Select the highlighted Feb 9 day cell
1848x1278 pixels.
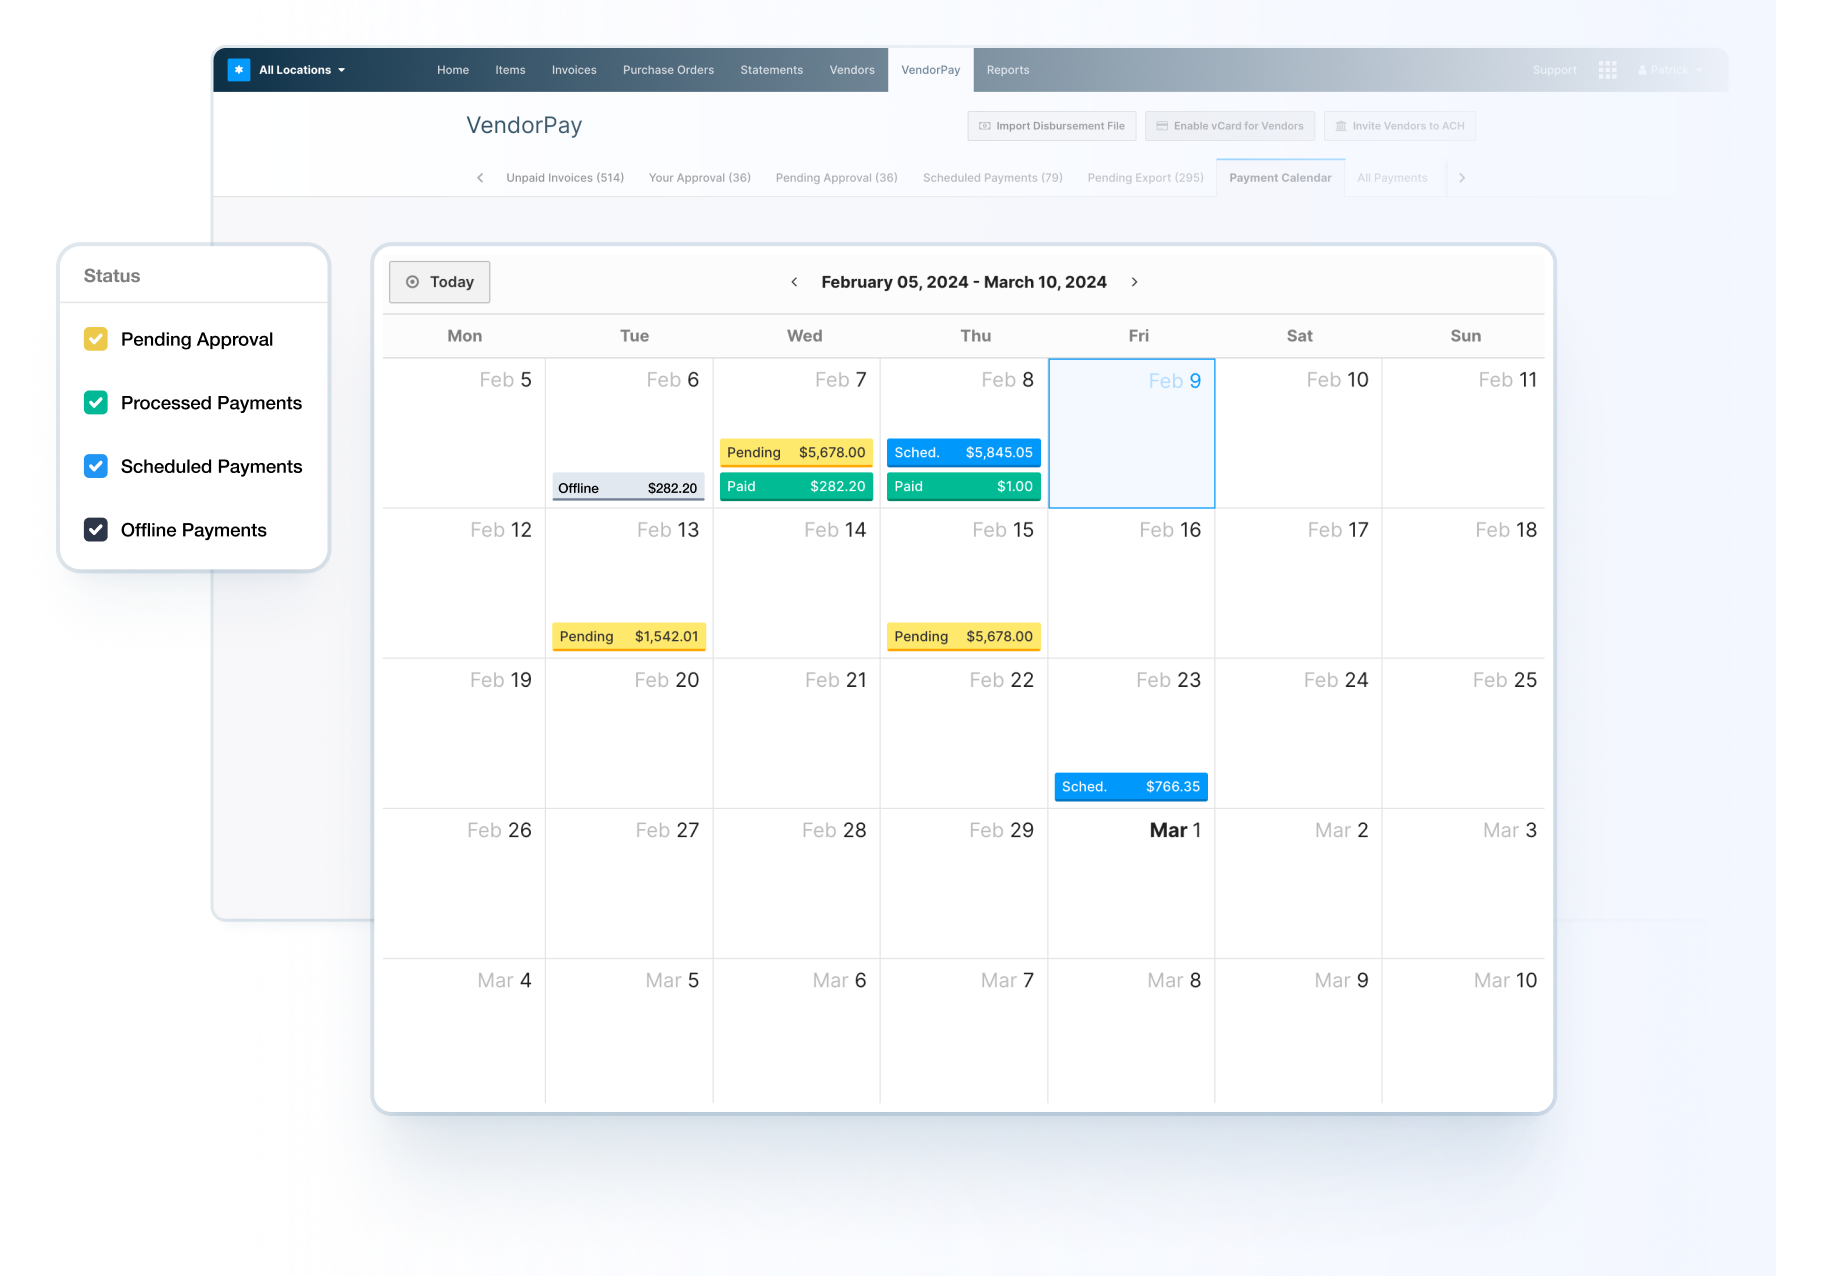tap(1132, 433)
